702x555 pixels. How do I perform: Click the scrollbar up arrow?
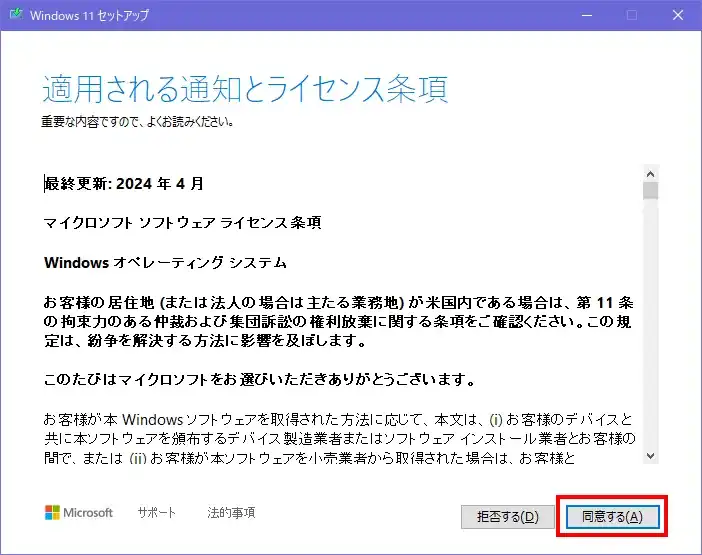(x=650, y=172)
